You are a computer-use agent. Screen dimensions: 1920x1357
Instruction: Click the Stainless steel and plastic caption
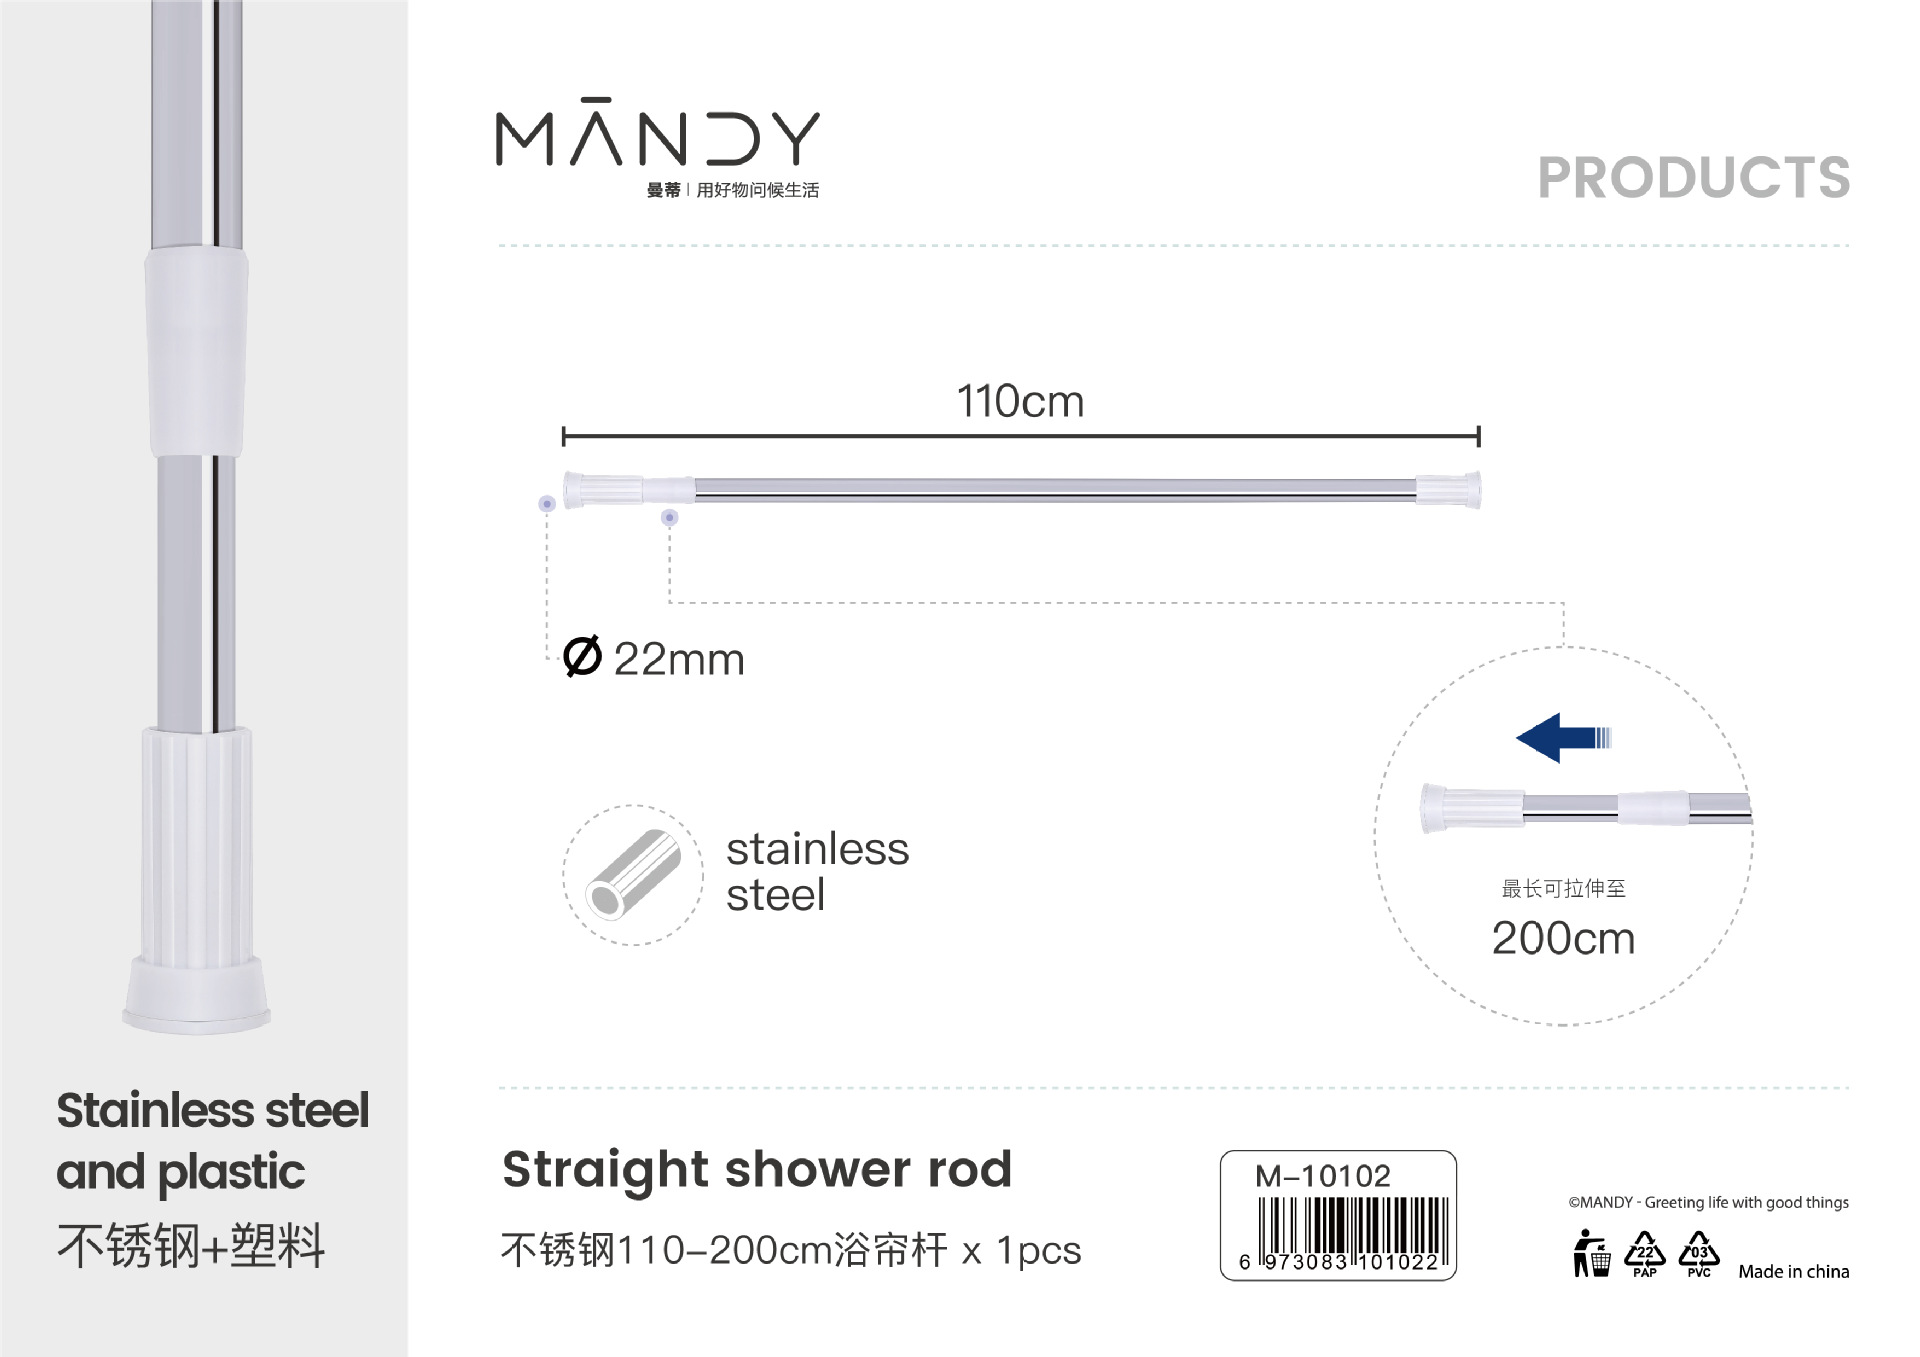(x=212, y=1141)
